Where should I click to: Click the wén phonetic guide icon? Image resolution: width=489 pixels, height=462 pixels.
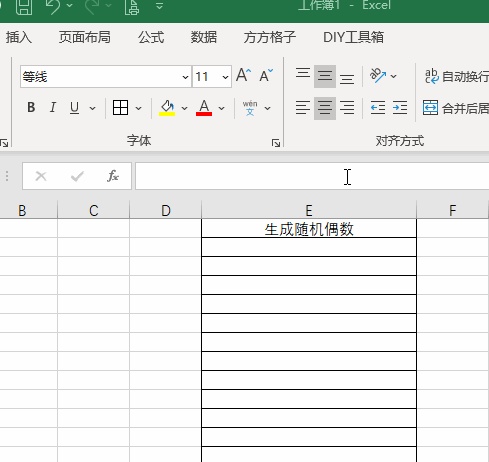pyautogui.click(x=250, y=108)
